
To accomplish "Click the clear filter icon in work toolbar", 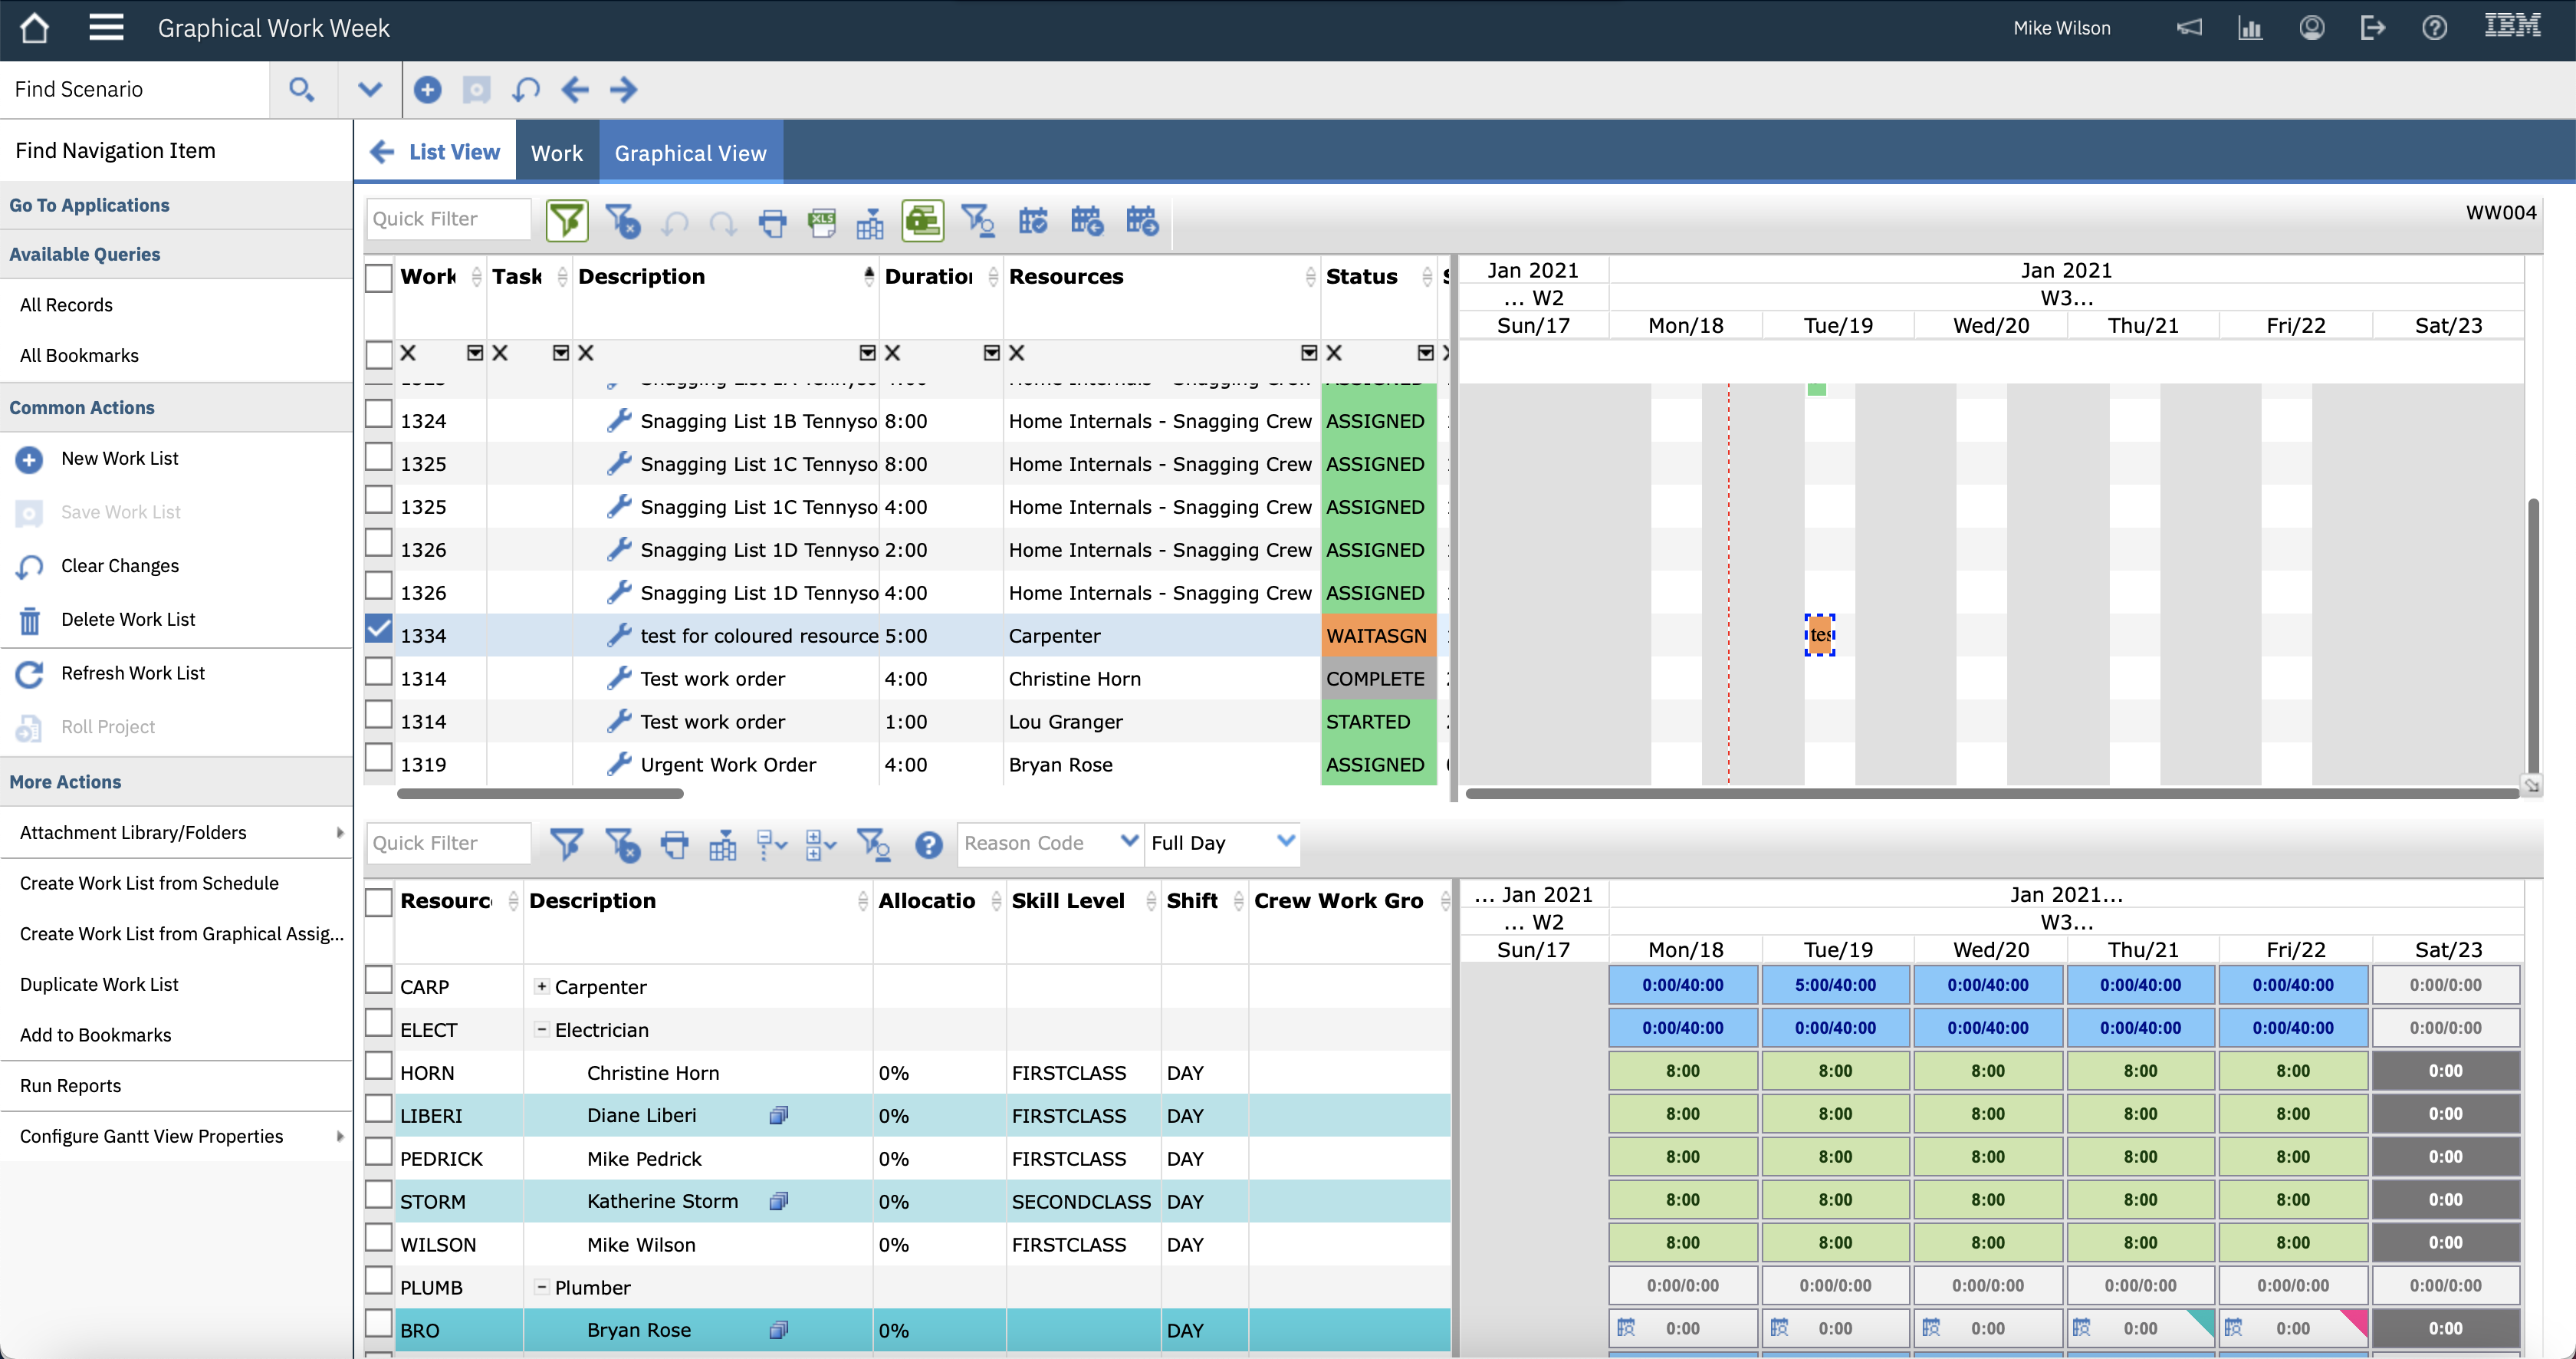I will pyautogui.click(x=622, y=221).
